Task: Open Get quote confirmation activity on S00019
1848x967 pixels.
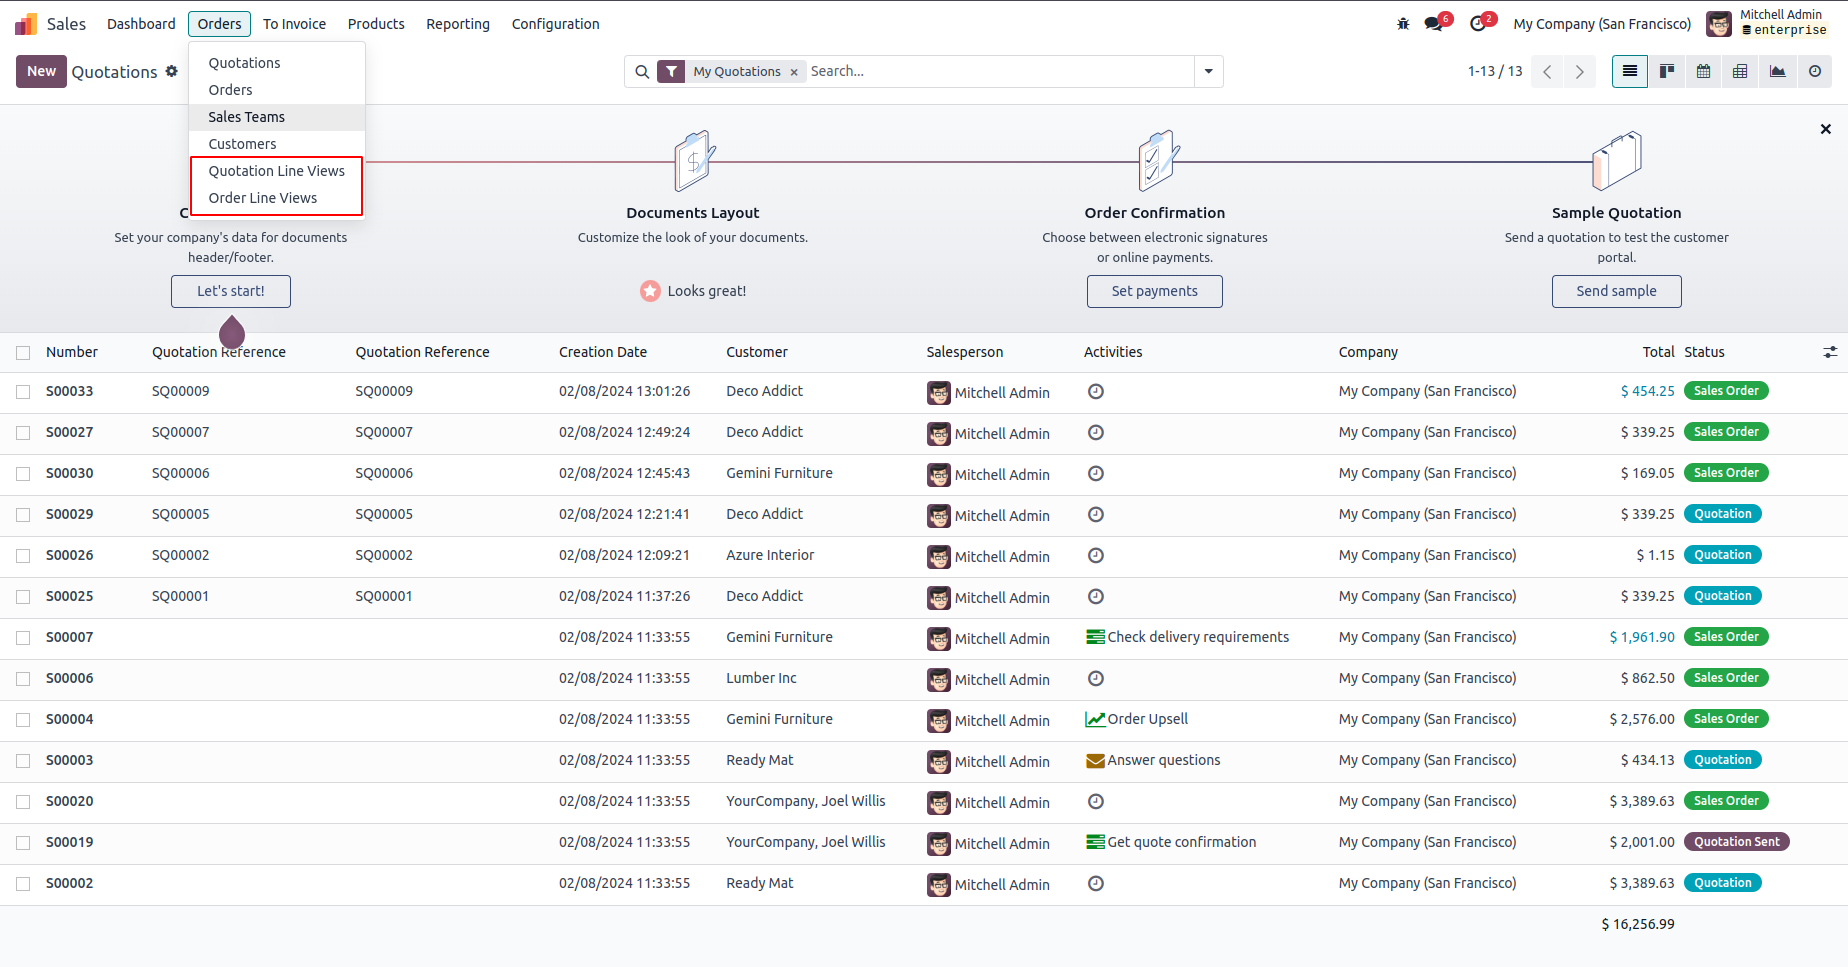Action: click(1171, 842)
